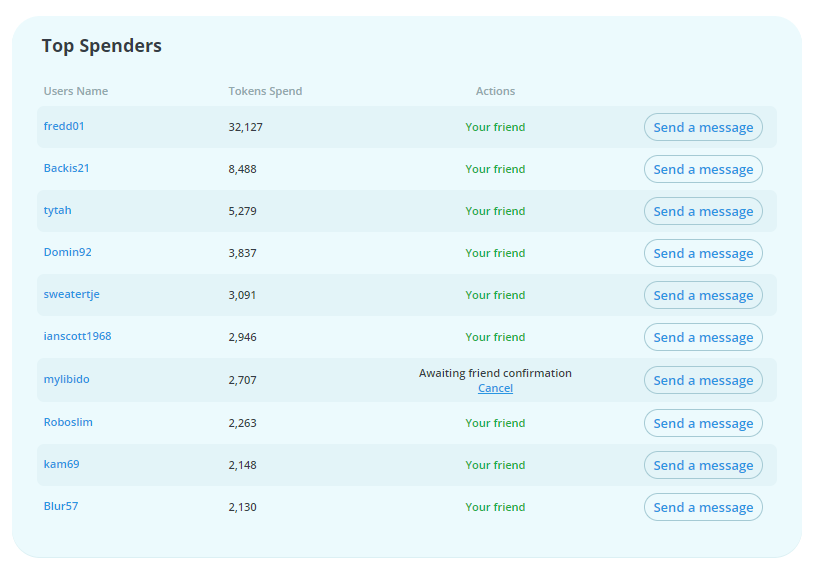The width and height of the screenshot is (815, 571).
Task: Send a message to Blur57
Action: (x=703, y=507)
